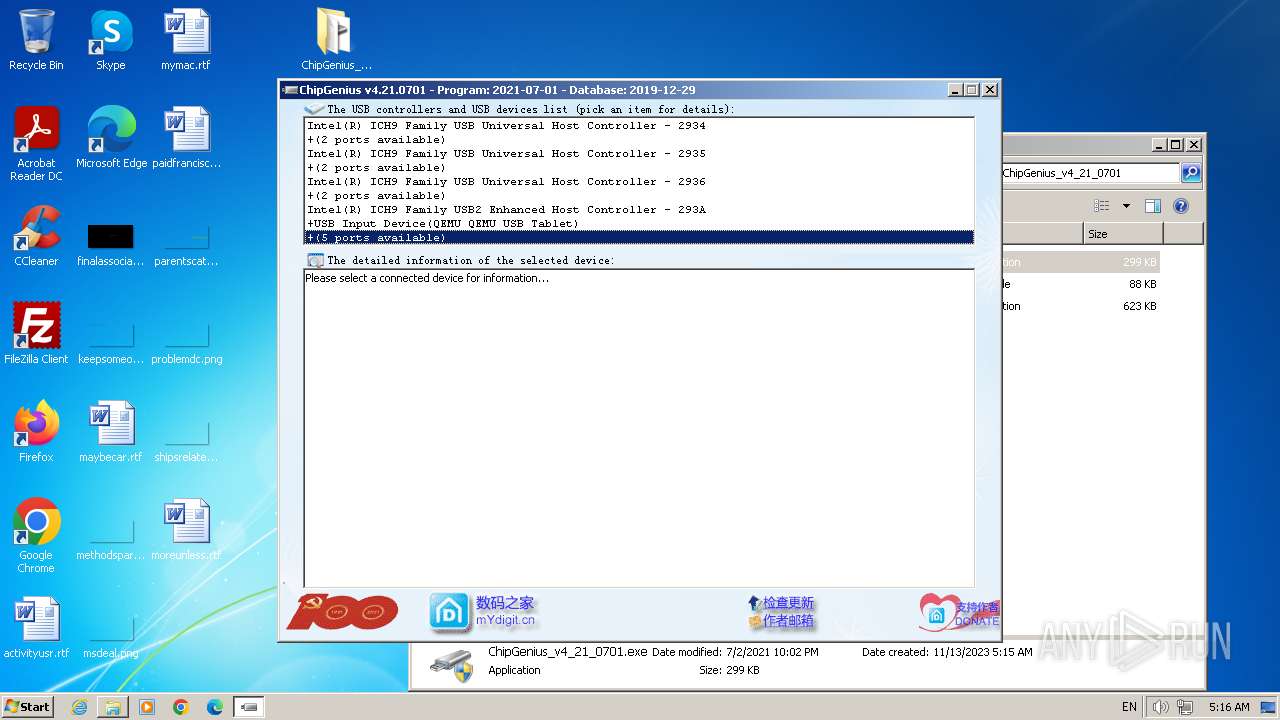Select '2 ports available' under controller 2934
Viewport: 1280px width, 720px height.
(638, 140)
